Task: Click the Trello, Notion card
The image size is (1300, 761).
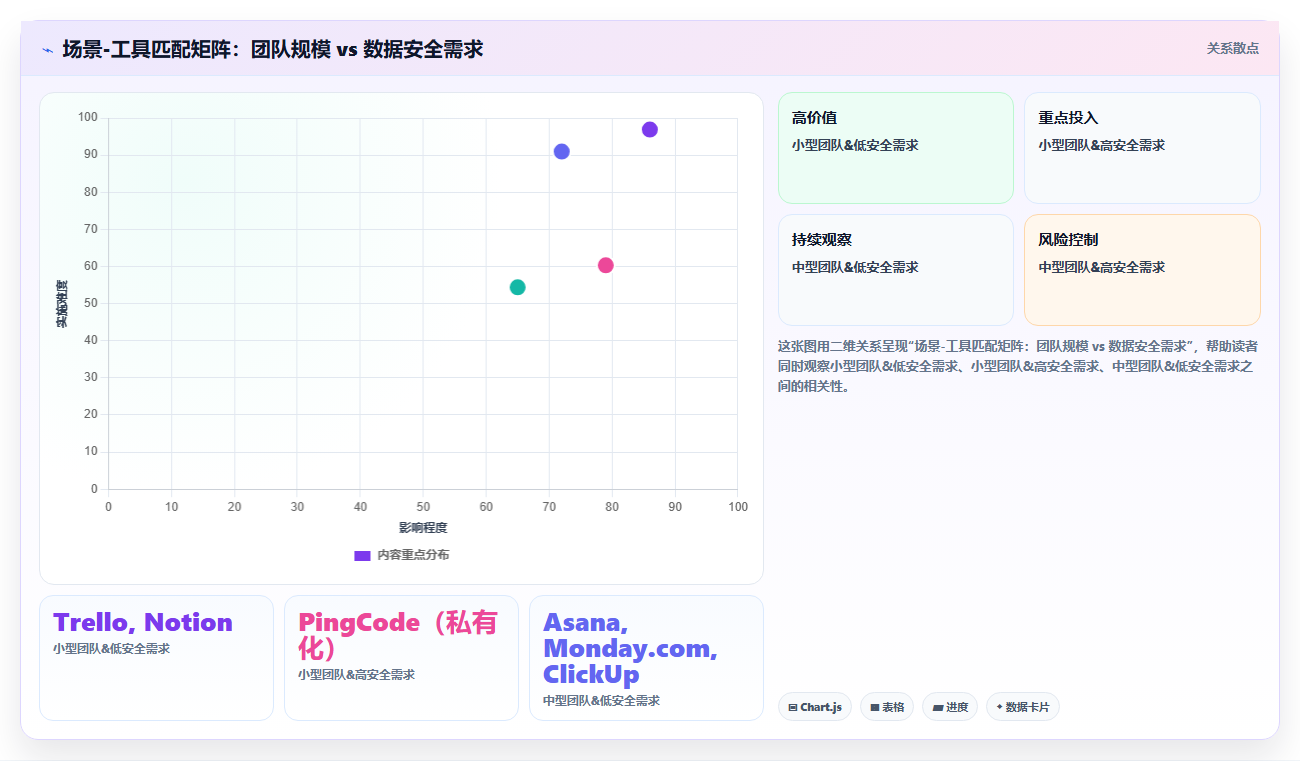Action: (x=156, y=658)
